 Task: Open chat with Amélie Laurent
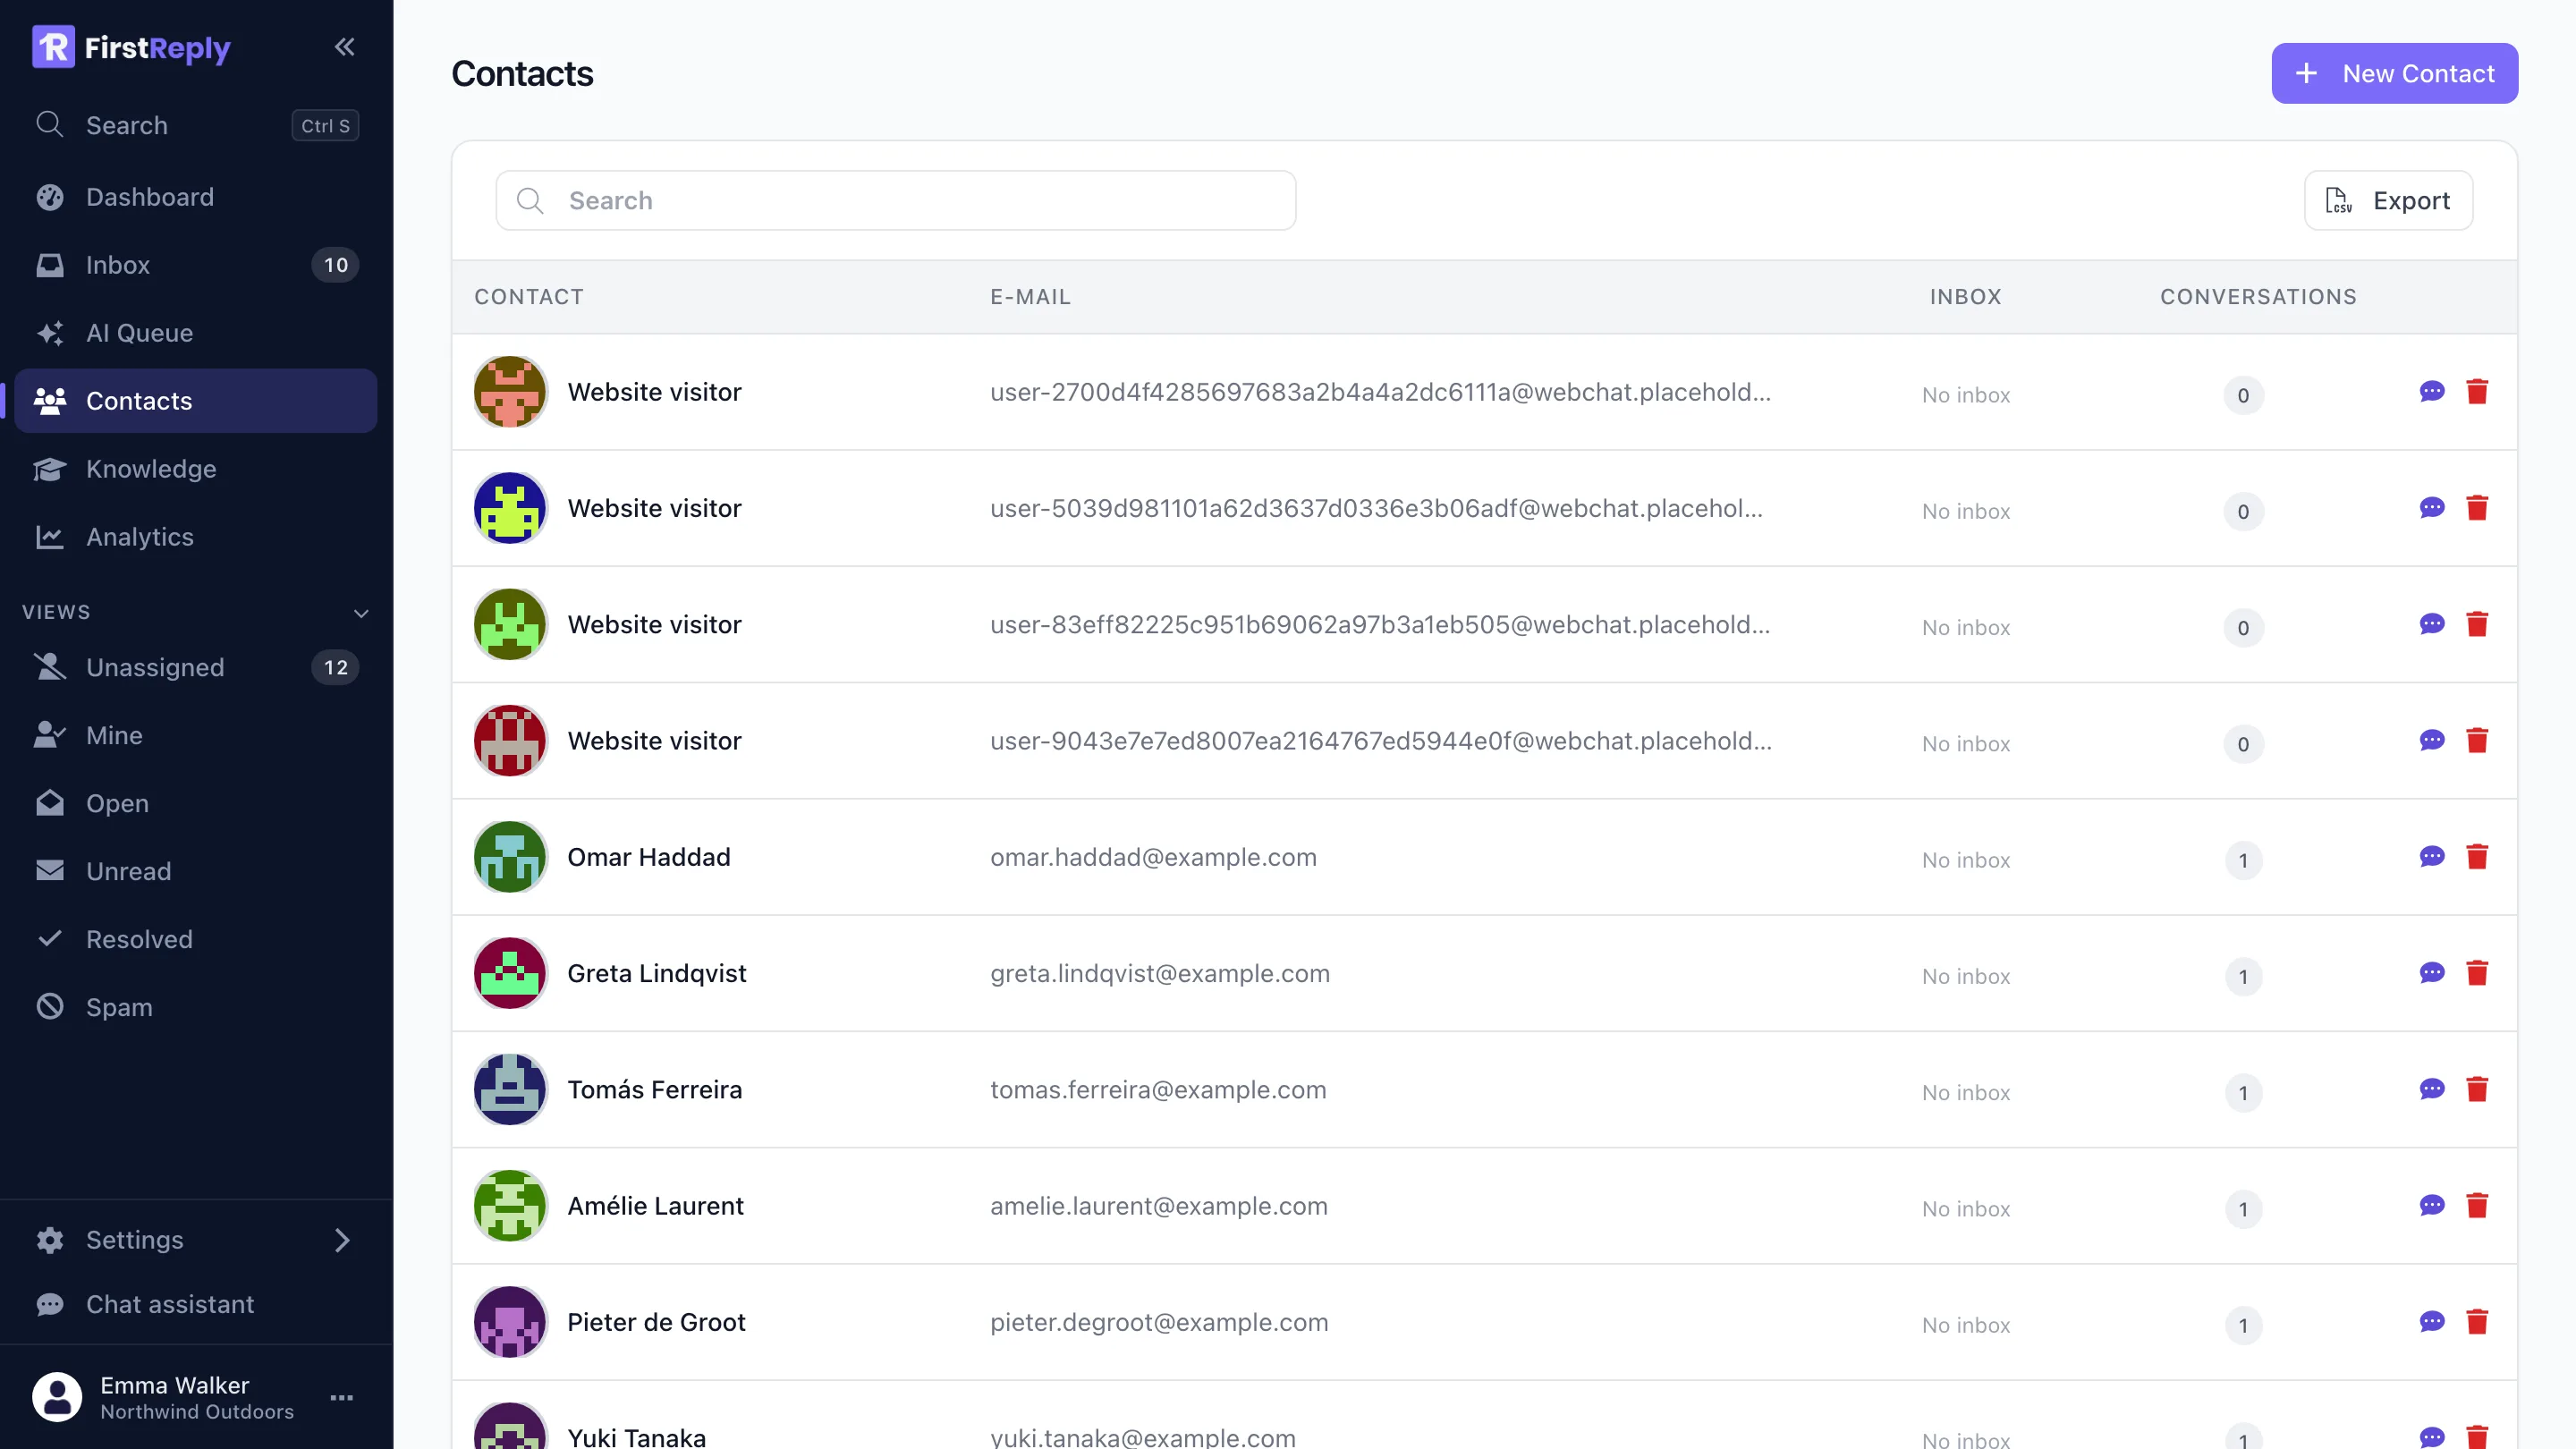(x=2432, y=1206)
